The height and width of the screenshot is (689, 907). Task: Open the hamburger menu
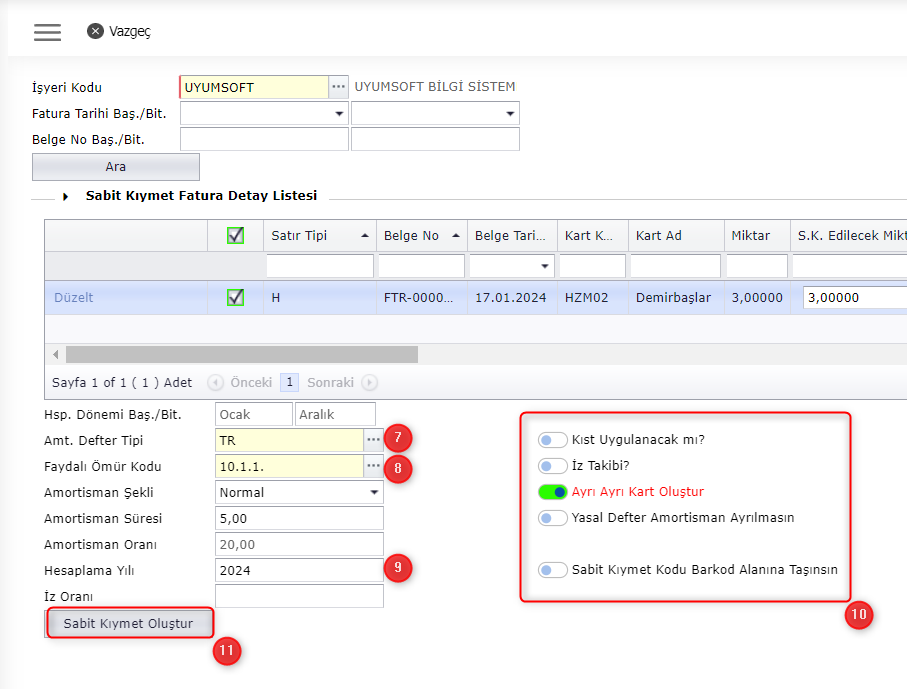click(x=47, y=31)
